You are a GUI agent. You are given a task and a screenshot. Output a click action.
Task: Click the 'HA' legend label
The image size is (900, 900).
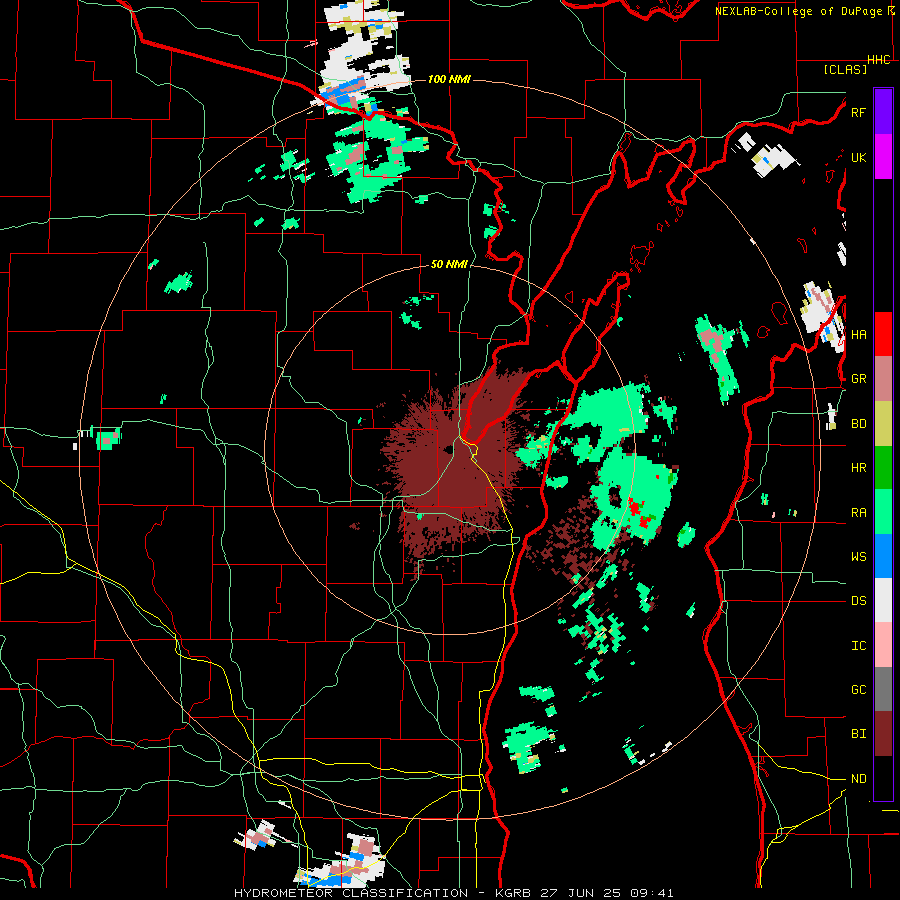(858, 334)
